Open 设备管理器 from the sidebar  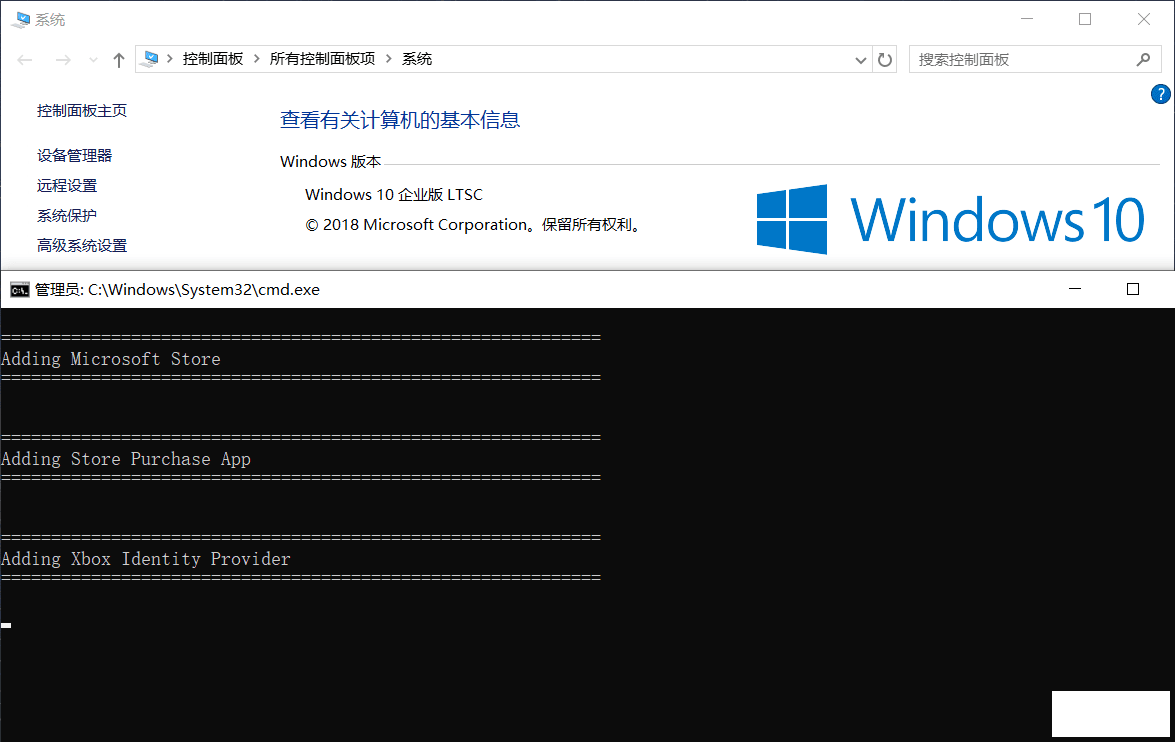point(74,156)
